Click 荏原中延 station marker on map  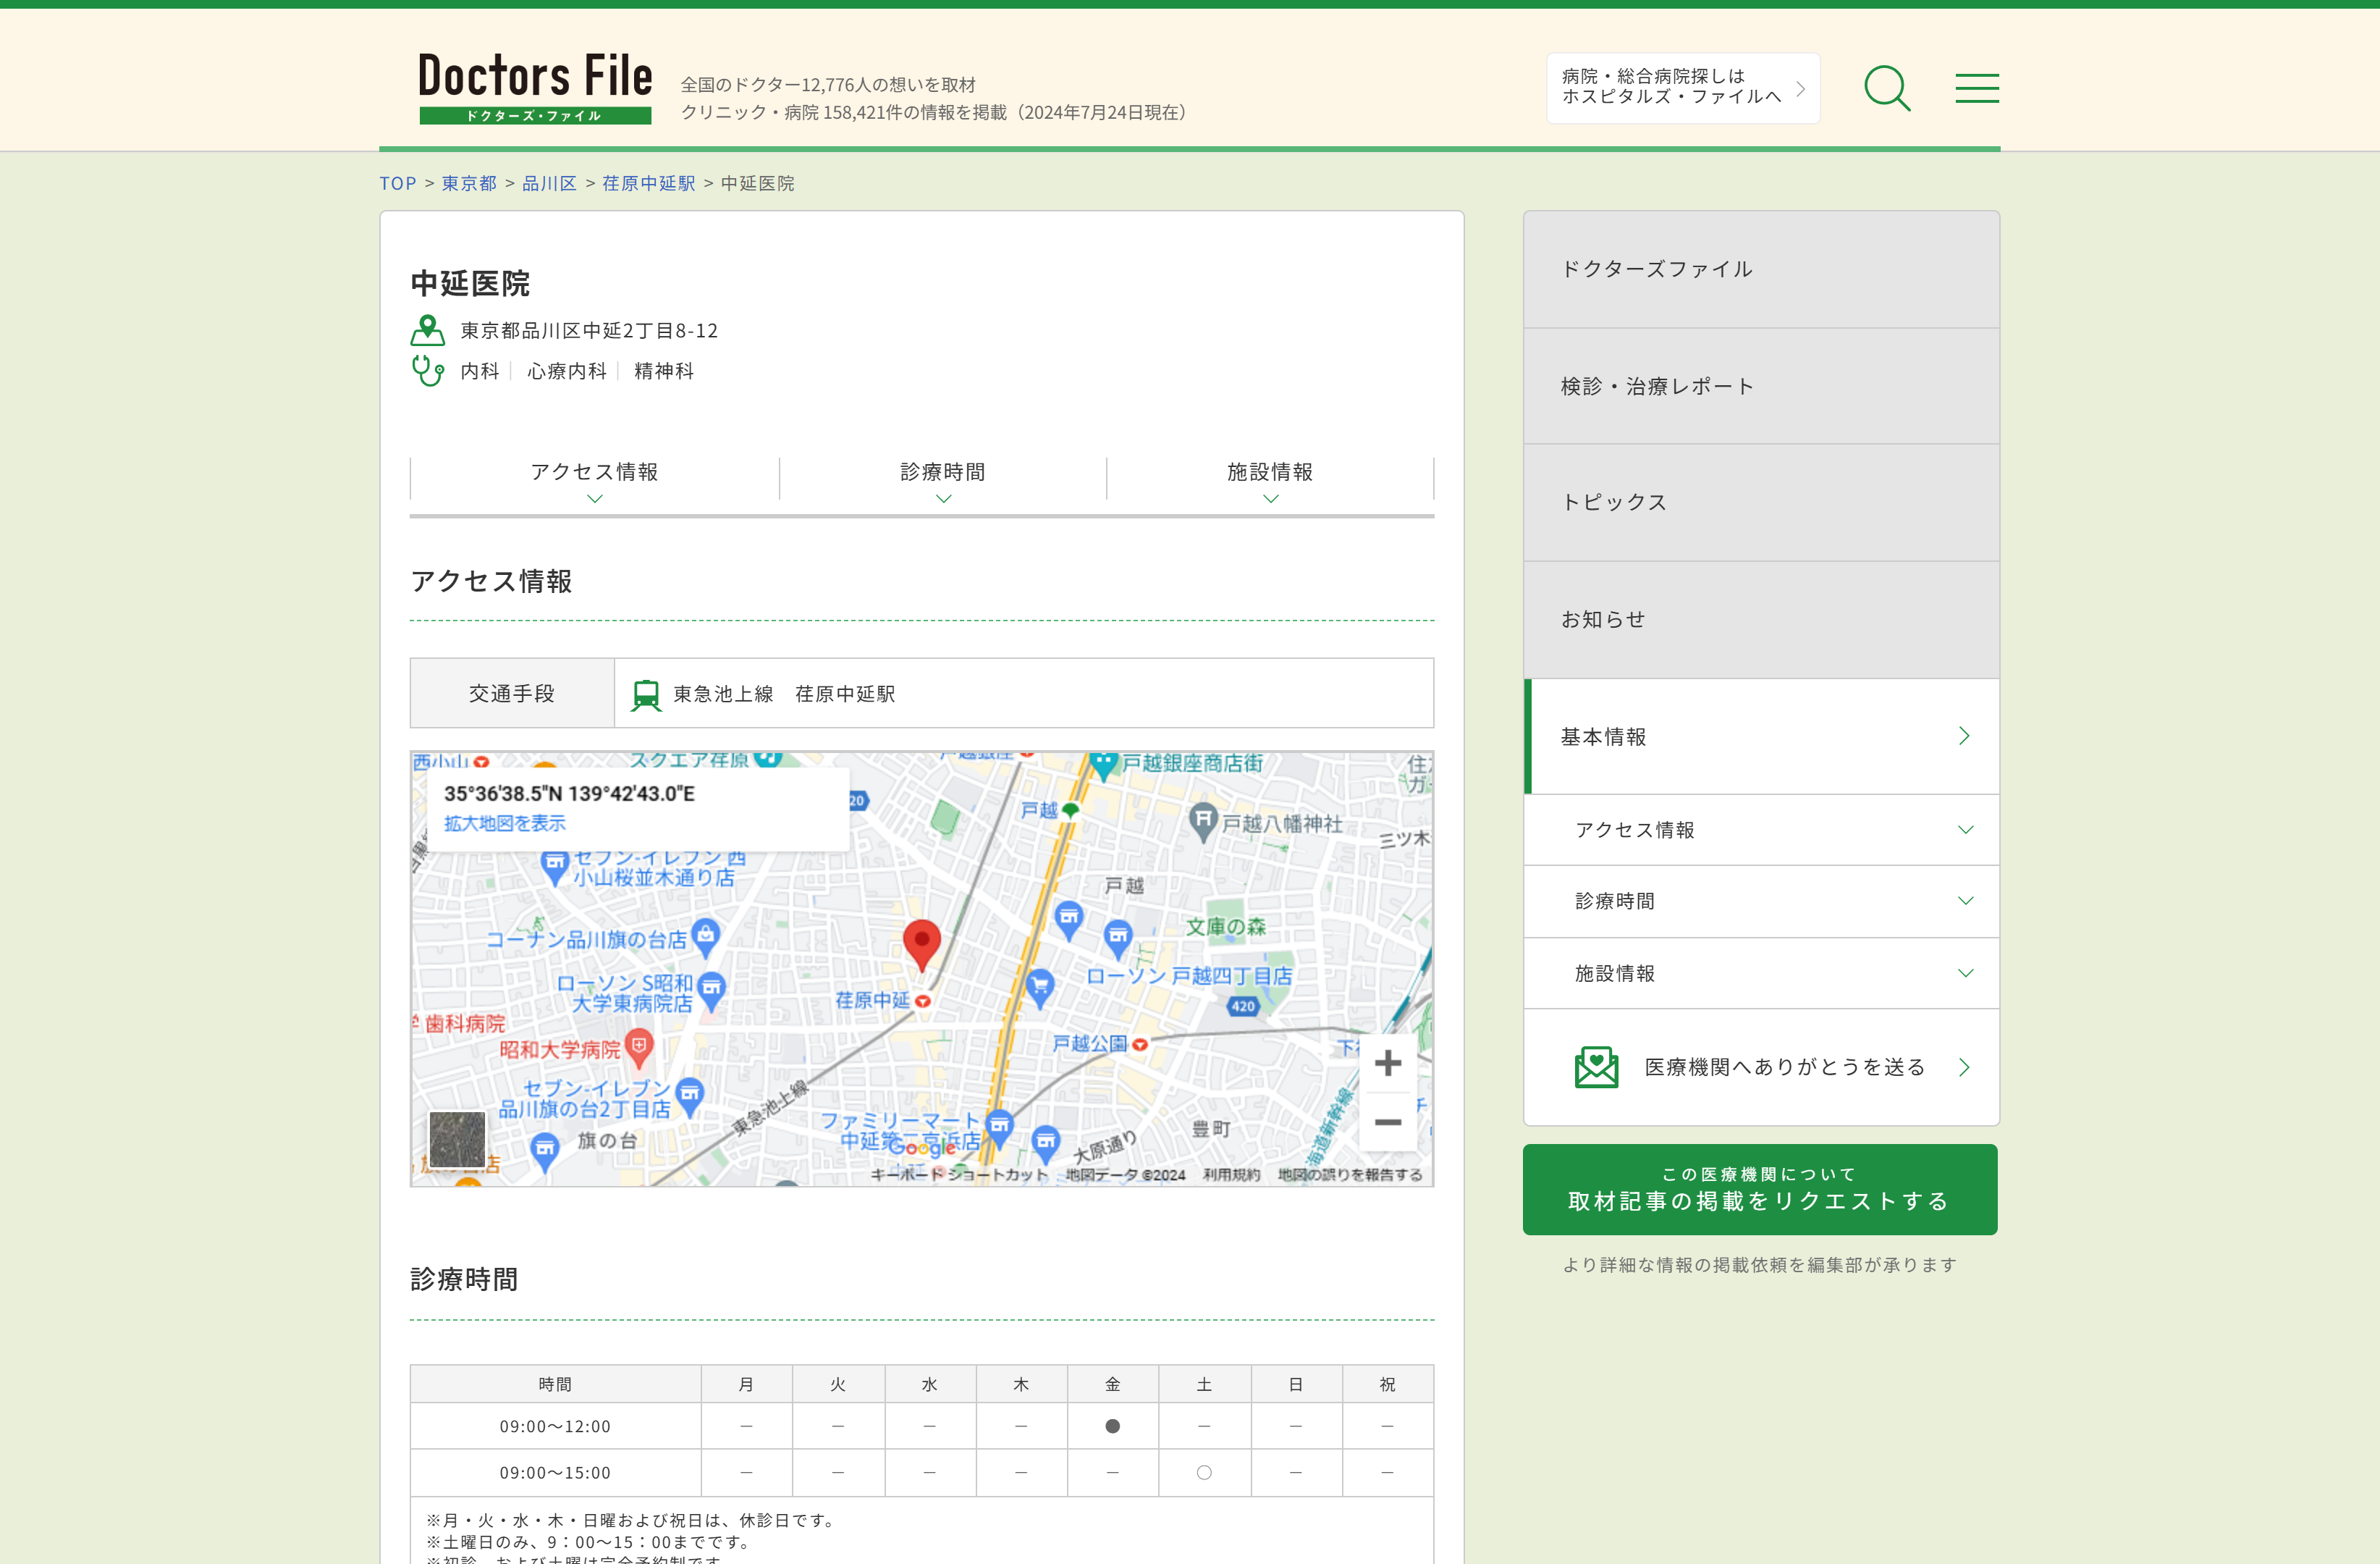coord(923,1001)
